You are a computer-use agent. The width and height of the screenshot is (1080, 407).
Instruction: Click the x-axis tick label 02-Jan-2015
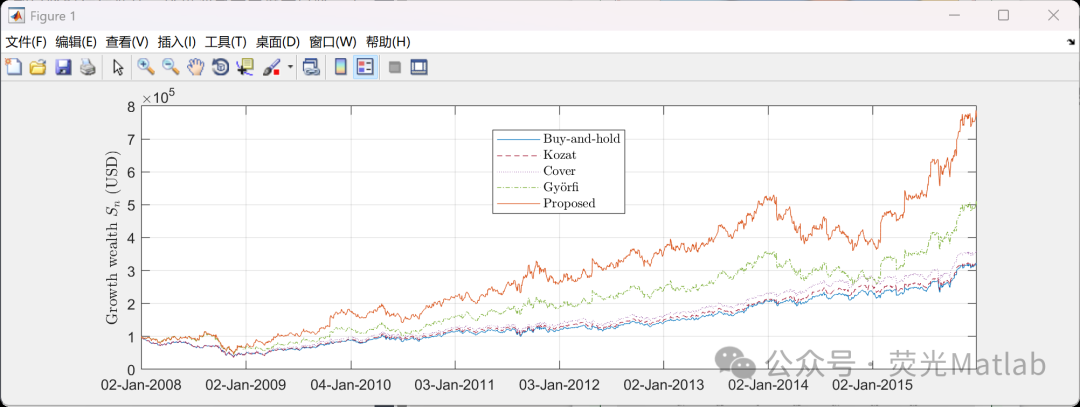[873, 385]
